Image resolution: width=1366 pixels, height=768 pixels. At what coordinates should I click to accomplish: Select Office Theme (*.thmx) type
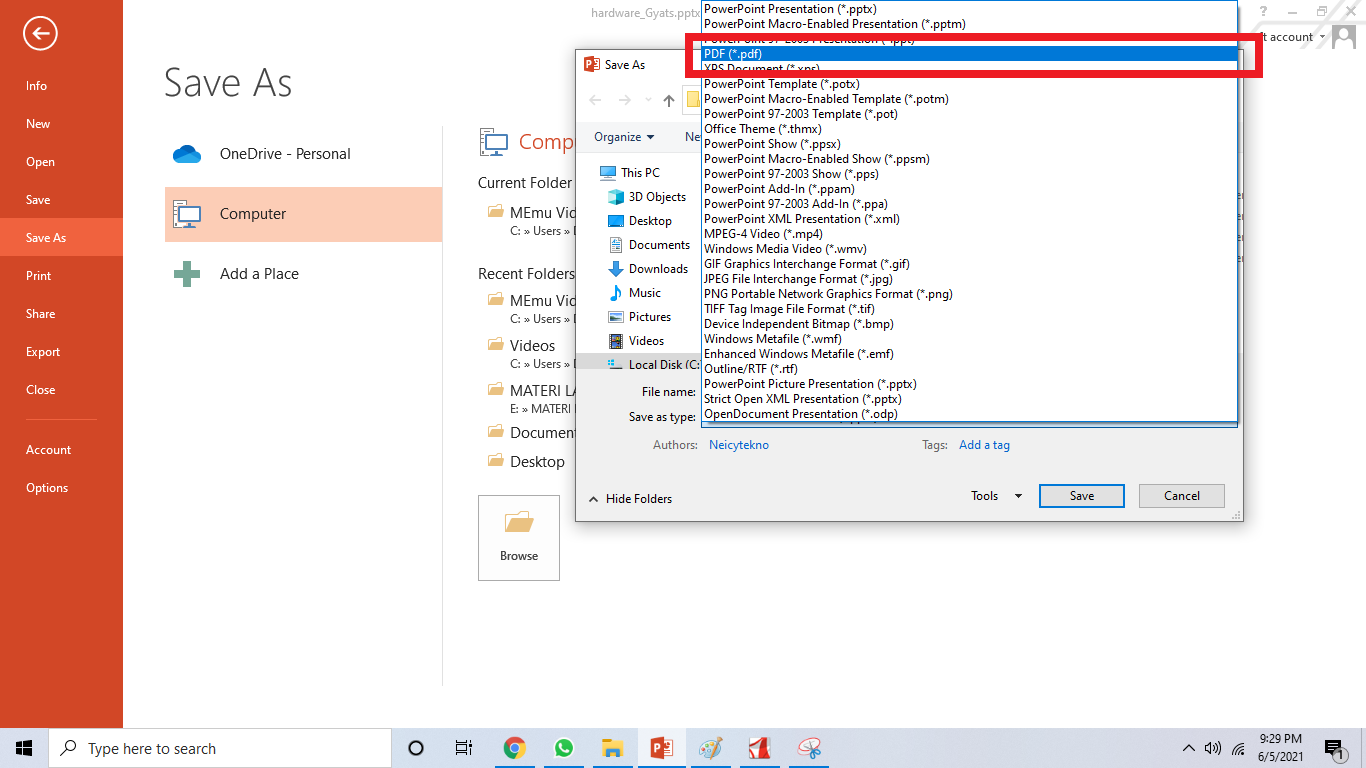point(969,129)
